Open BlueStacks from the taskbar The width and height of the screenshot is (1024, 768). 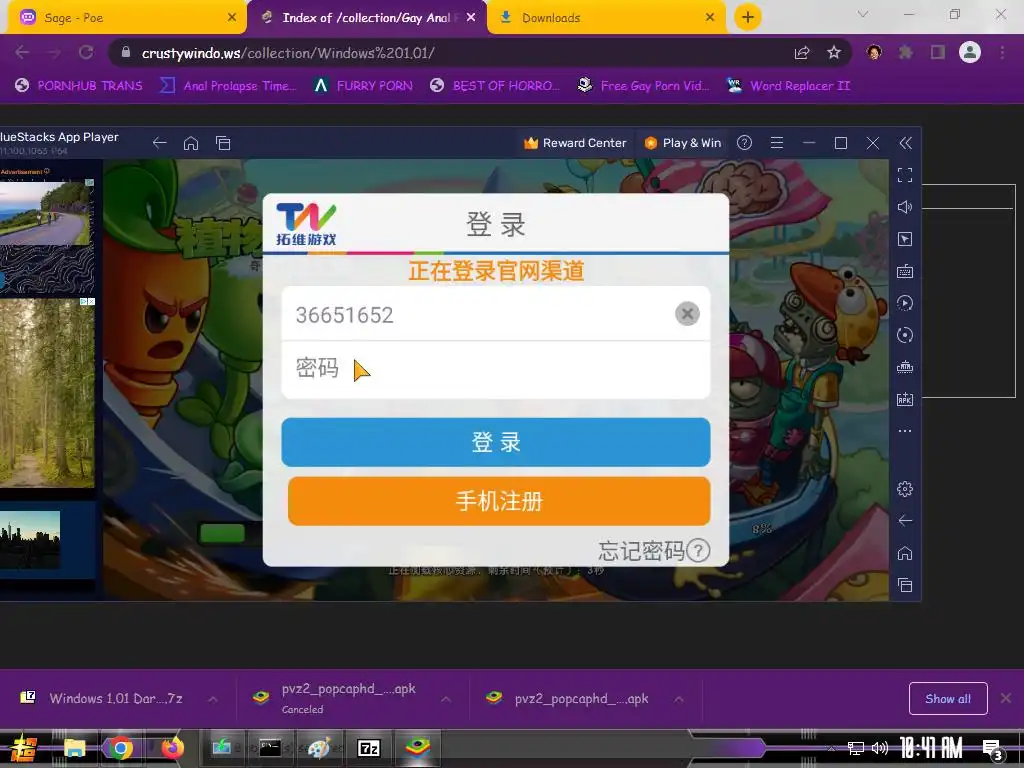point(417,748)
